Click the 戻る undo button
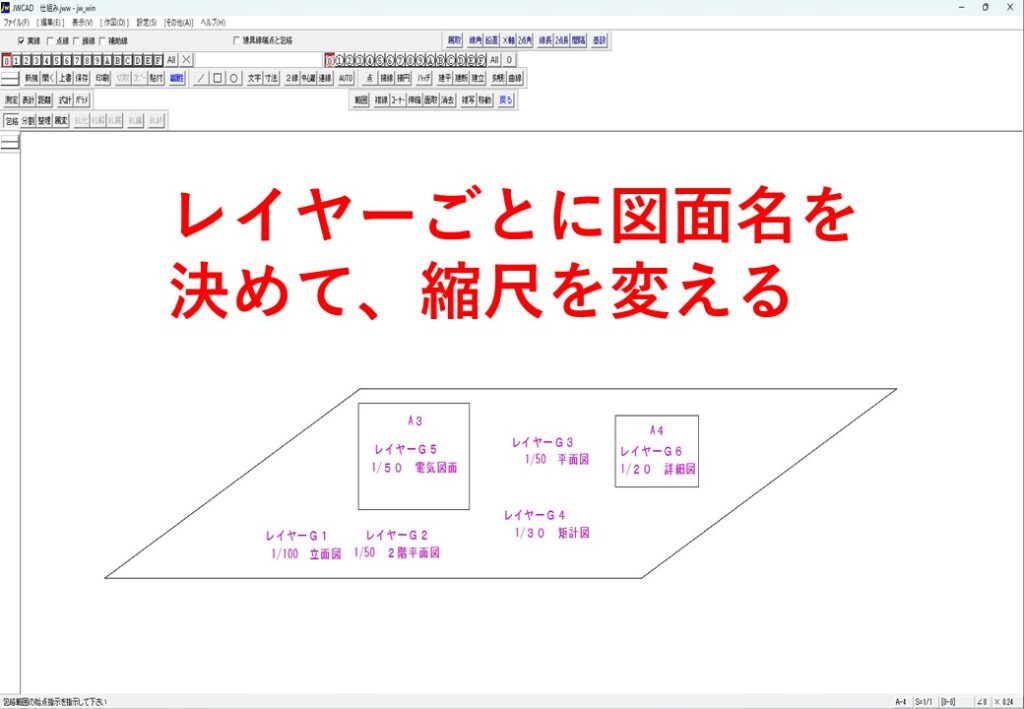 506,100
